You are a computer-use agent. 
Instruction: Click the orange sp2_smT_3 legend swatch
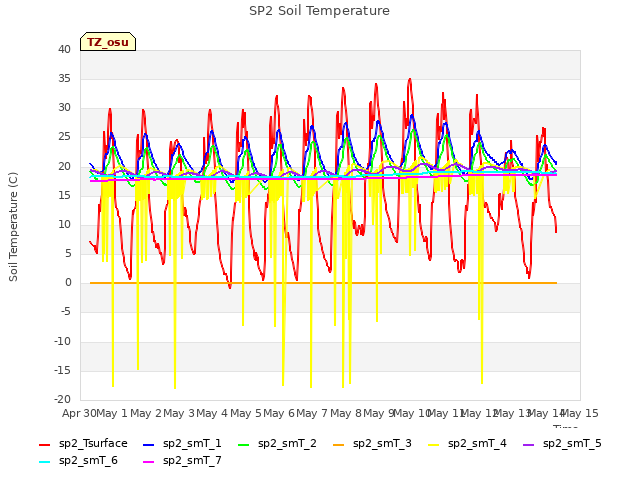(x=339, y=444)
